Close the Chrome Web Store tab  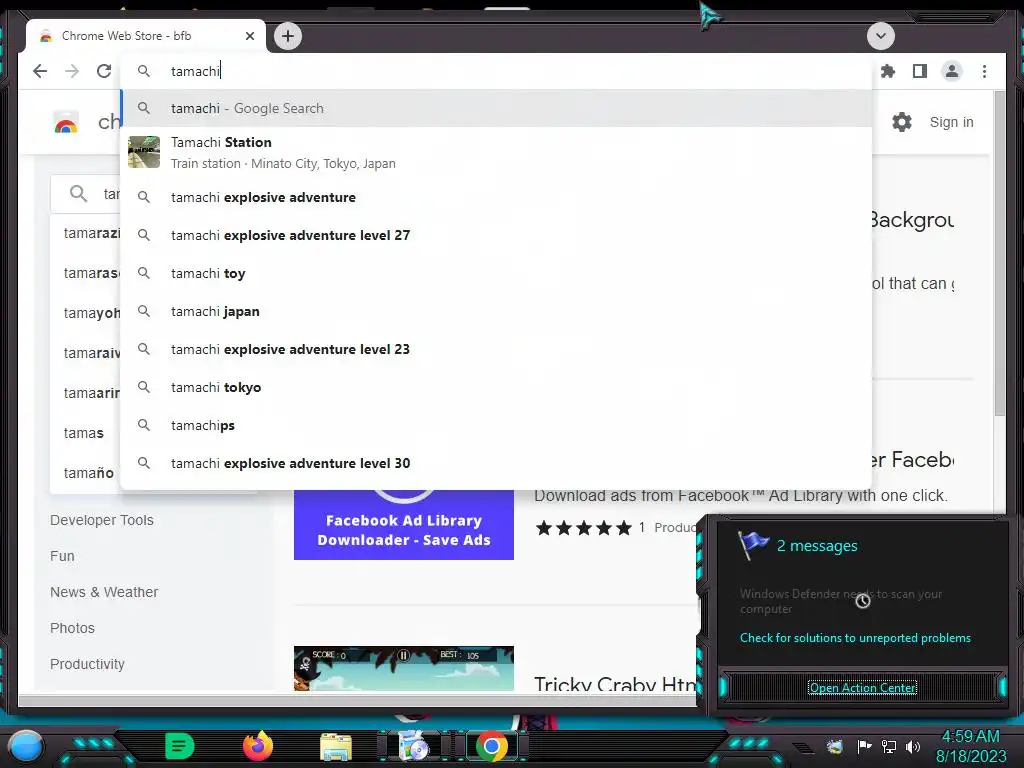coord(249,36)
